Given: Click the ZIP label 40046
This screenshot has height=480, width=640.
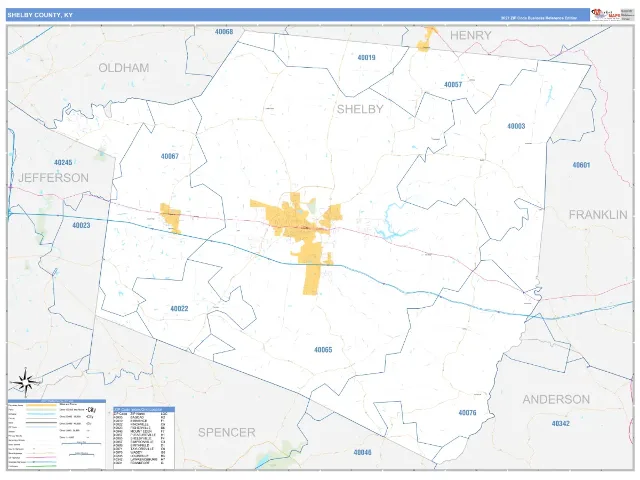Looking at the screenshot, I should [x=362, y=452].
